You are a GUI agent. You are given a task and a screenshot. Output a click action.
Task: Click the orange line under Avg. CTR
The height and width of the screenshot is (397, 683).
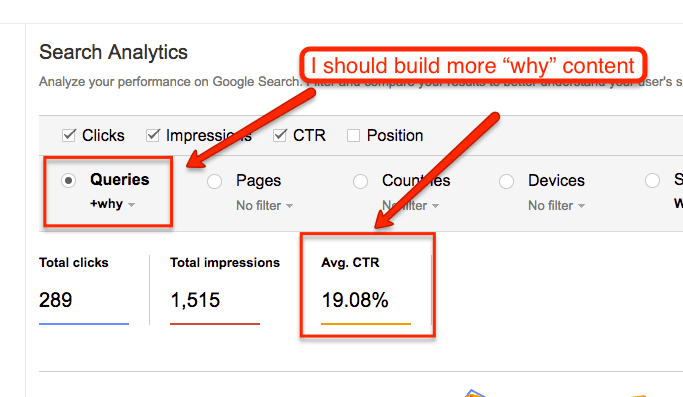click(366, 324)
